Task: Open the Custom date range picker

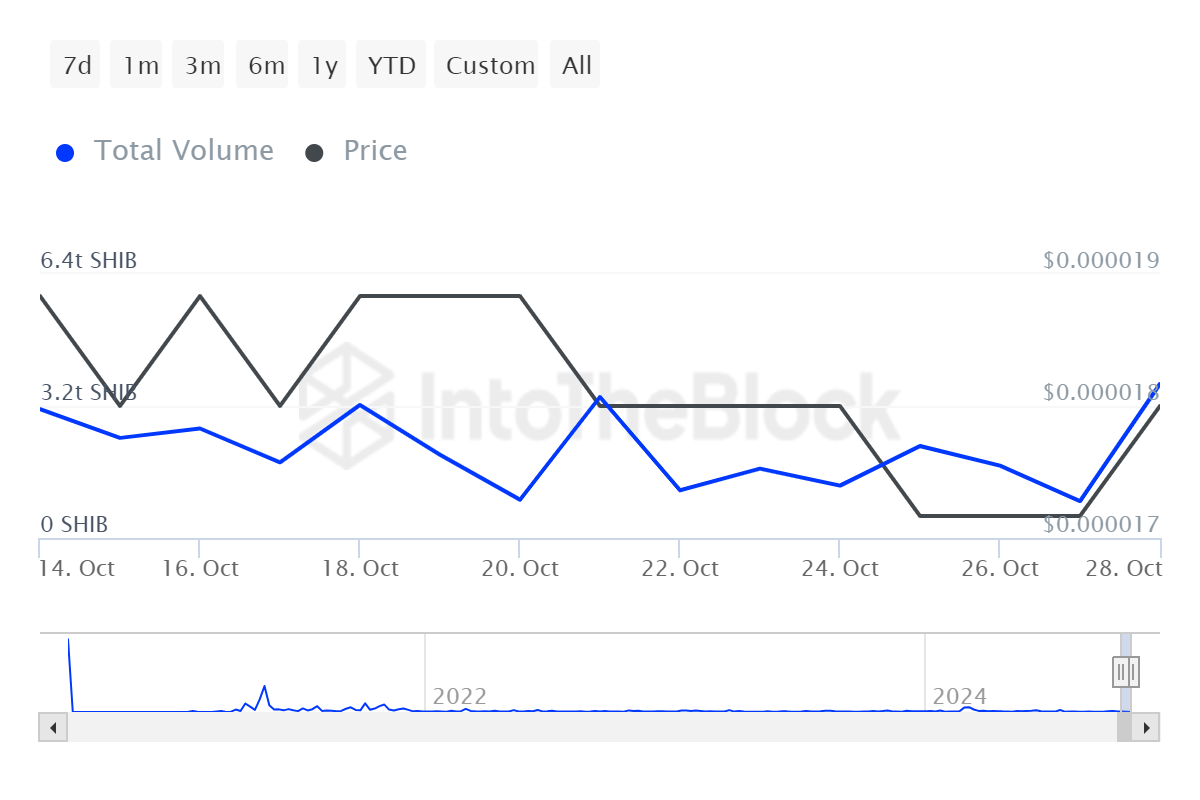Action: click(490, 66)
